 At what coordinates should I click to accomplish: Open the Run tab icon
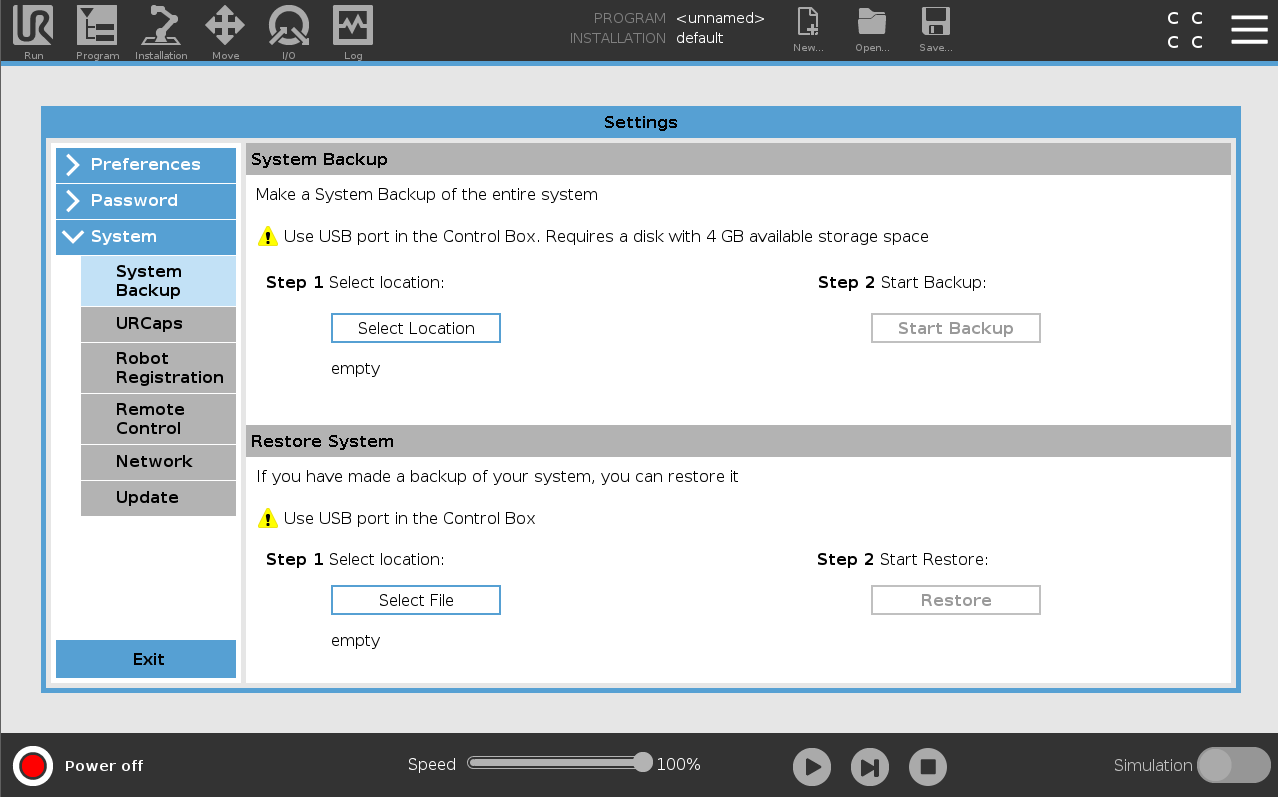point(33,27)
